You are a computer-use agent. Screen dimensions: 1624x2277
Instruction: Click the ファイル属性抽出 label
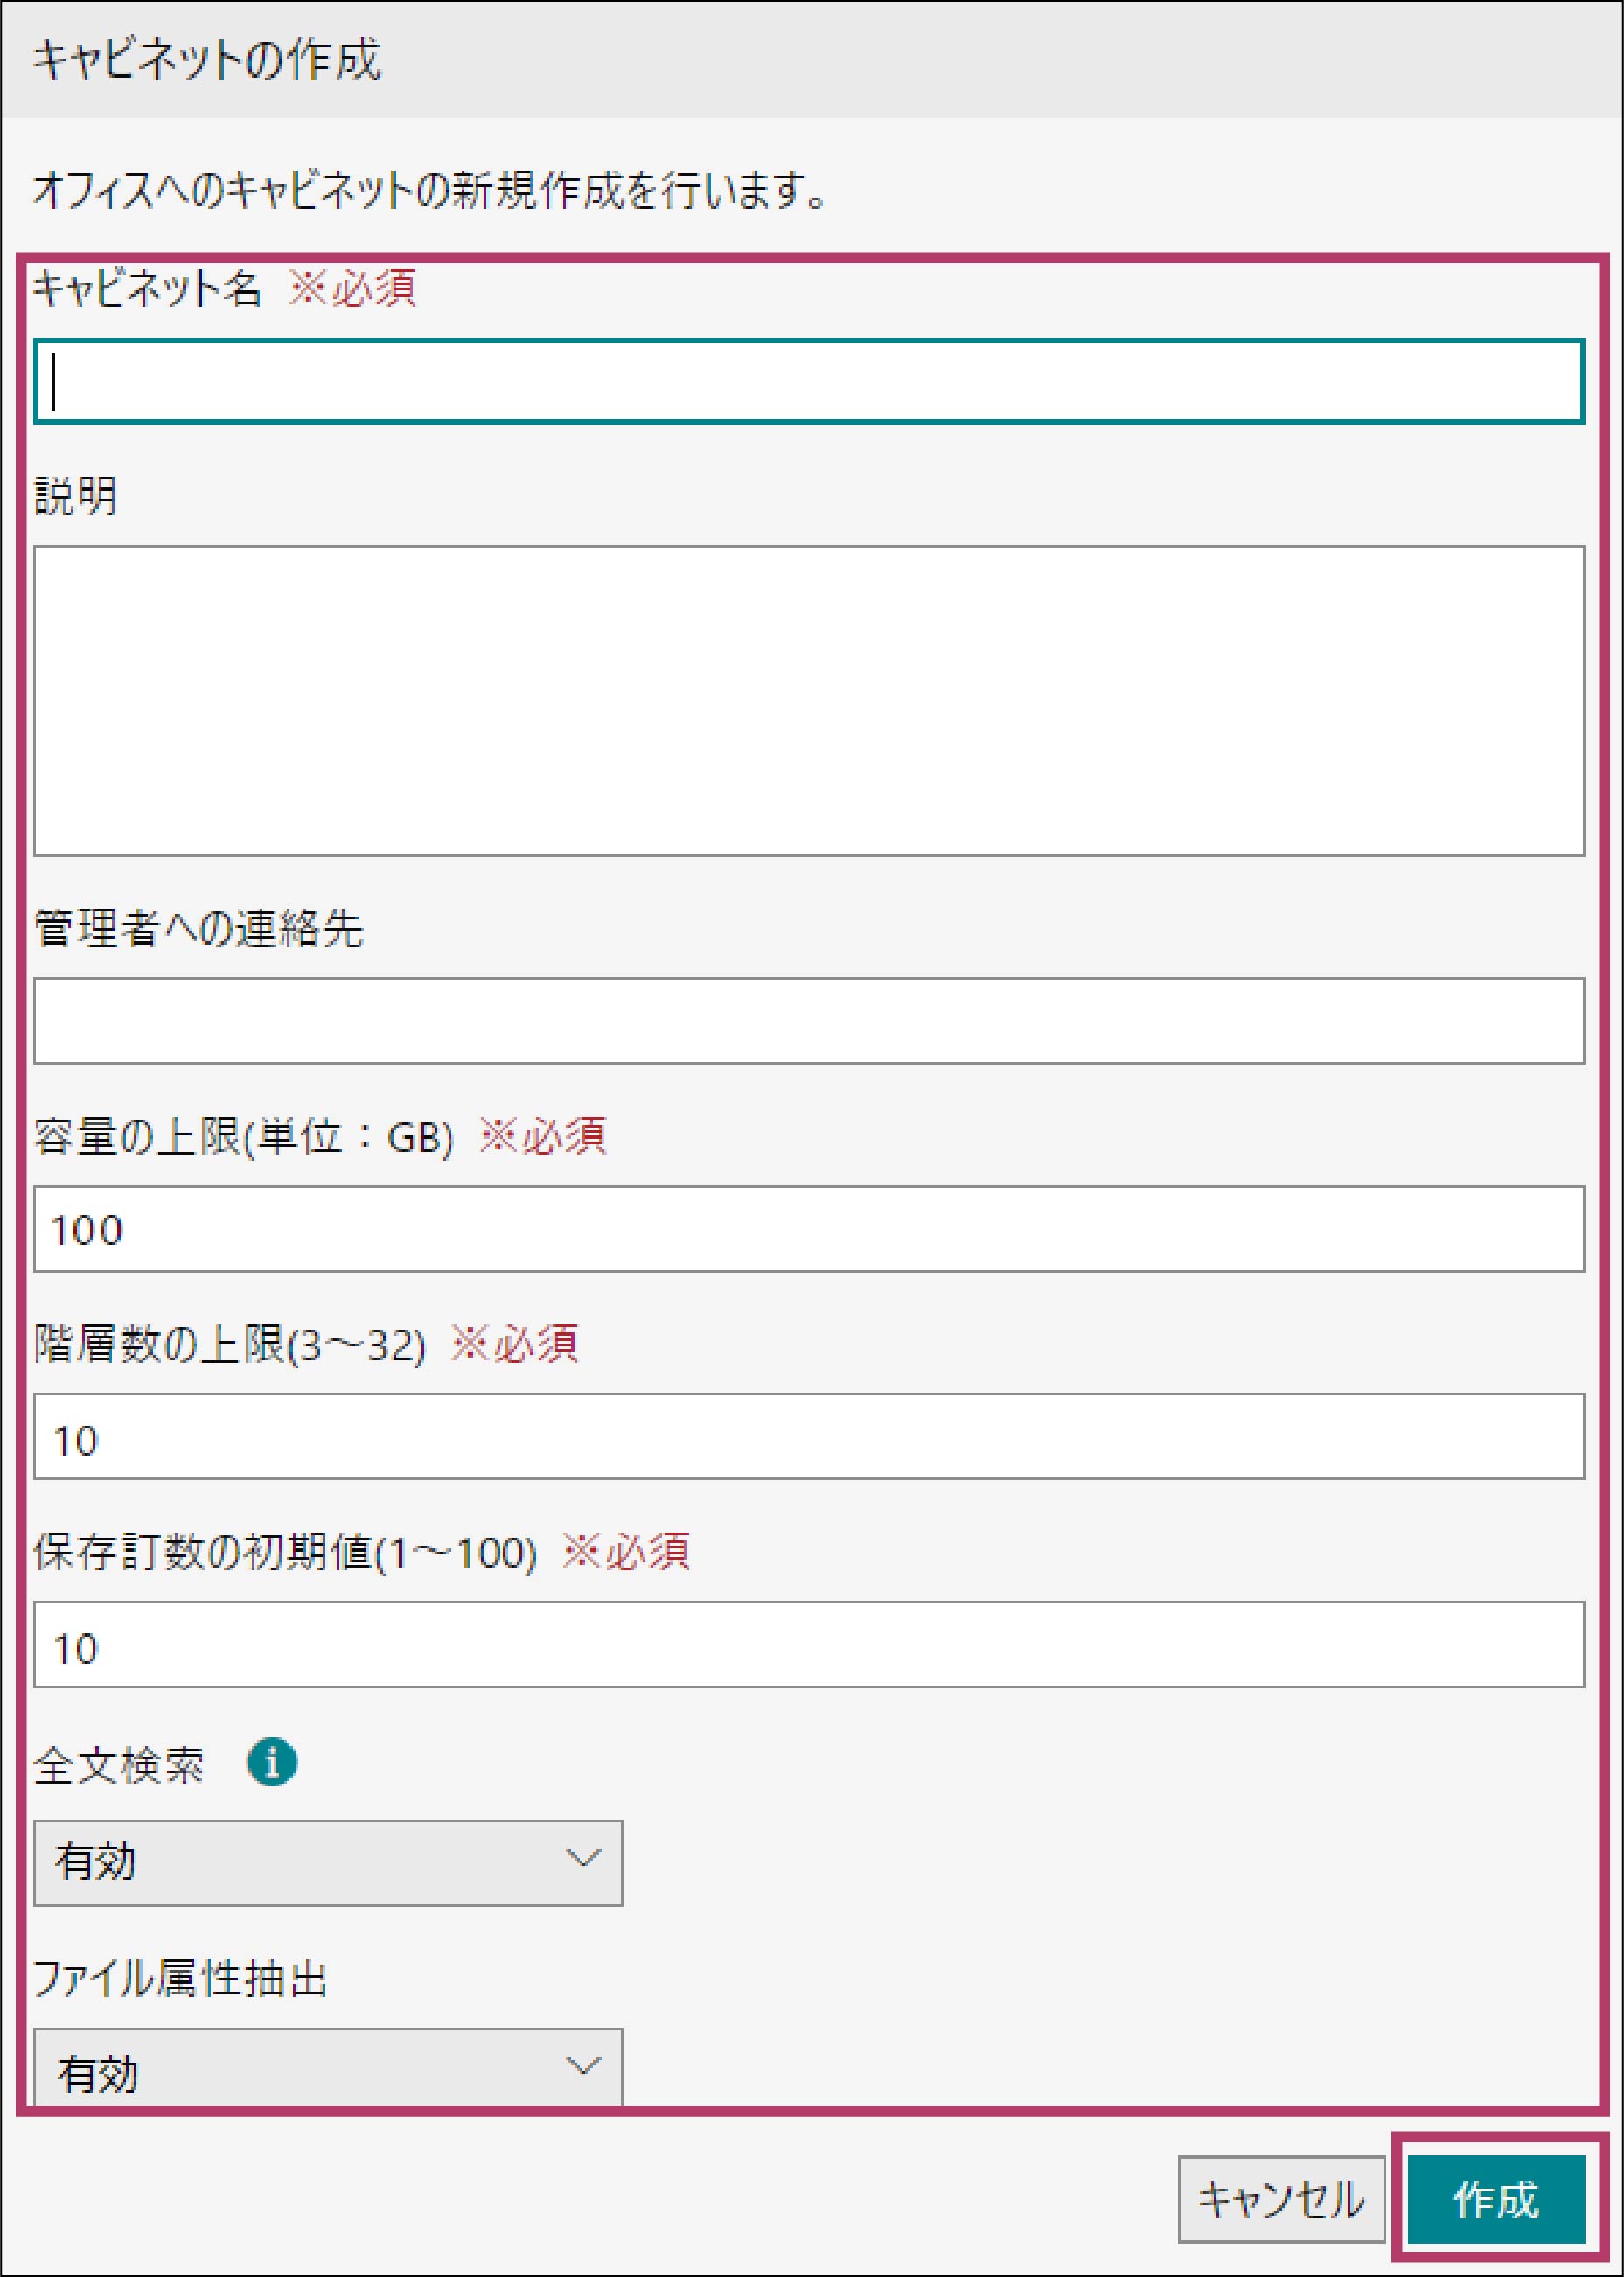pyautogui.click(x=181, y=1978)
